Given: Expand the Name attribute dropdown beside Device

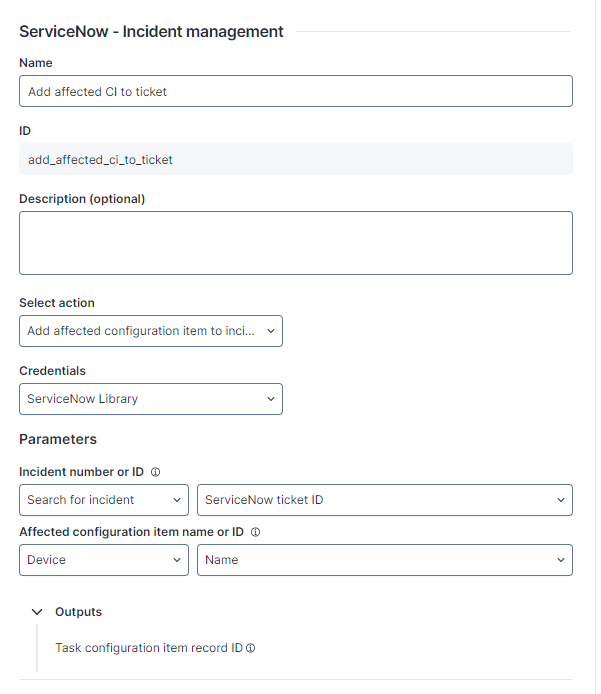Looking at the screenshot, I should 385,560.
